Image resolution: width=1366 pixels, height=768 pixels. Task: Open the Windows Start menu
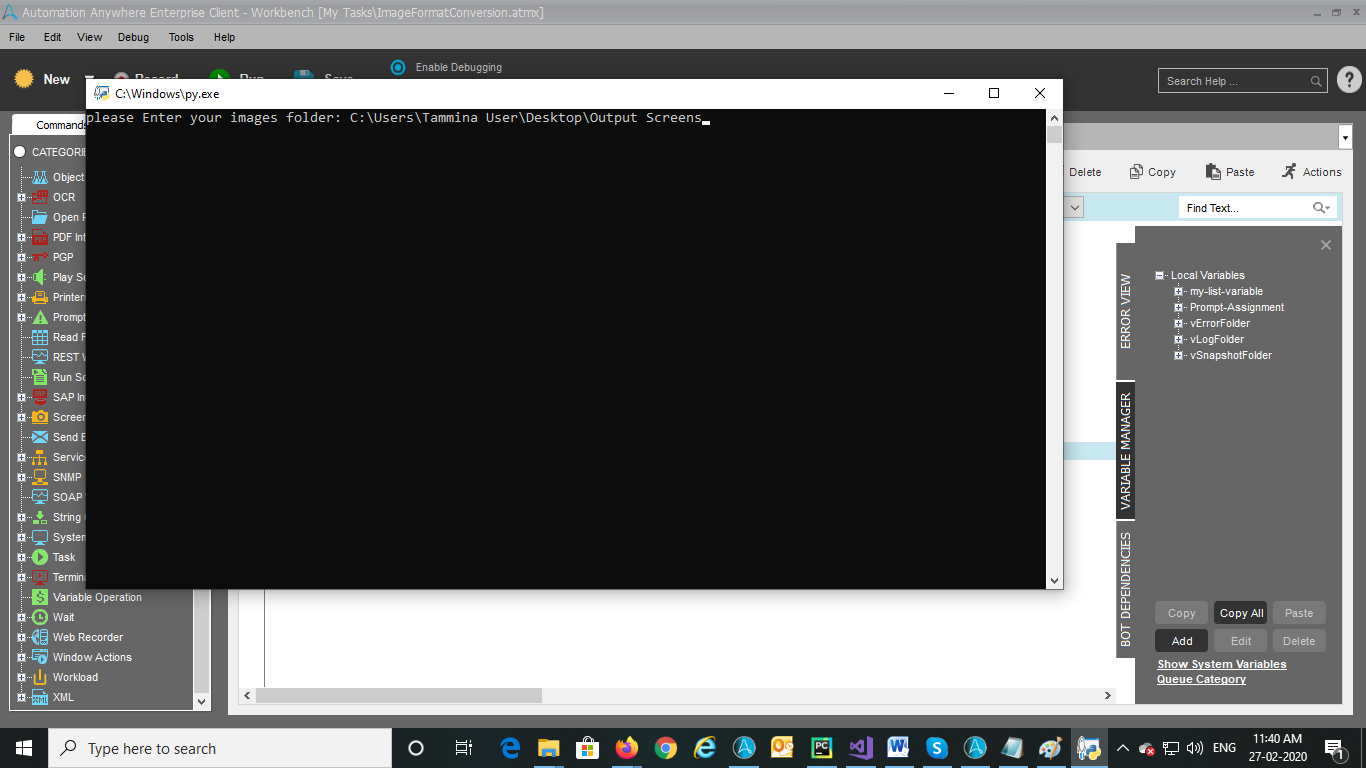point(24,748)
